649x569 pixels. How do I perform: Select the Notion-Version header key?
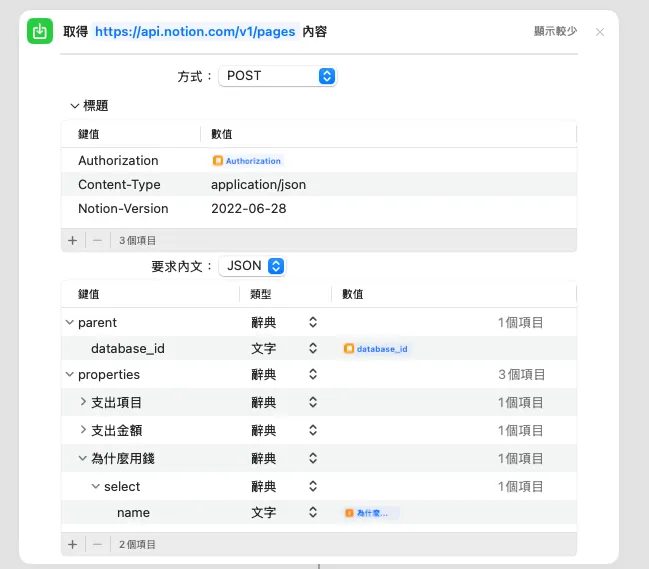point(123,209)
